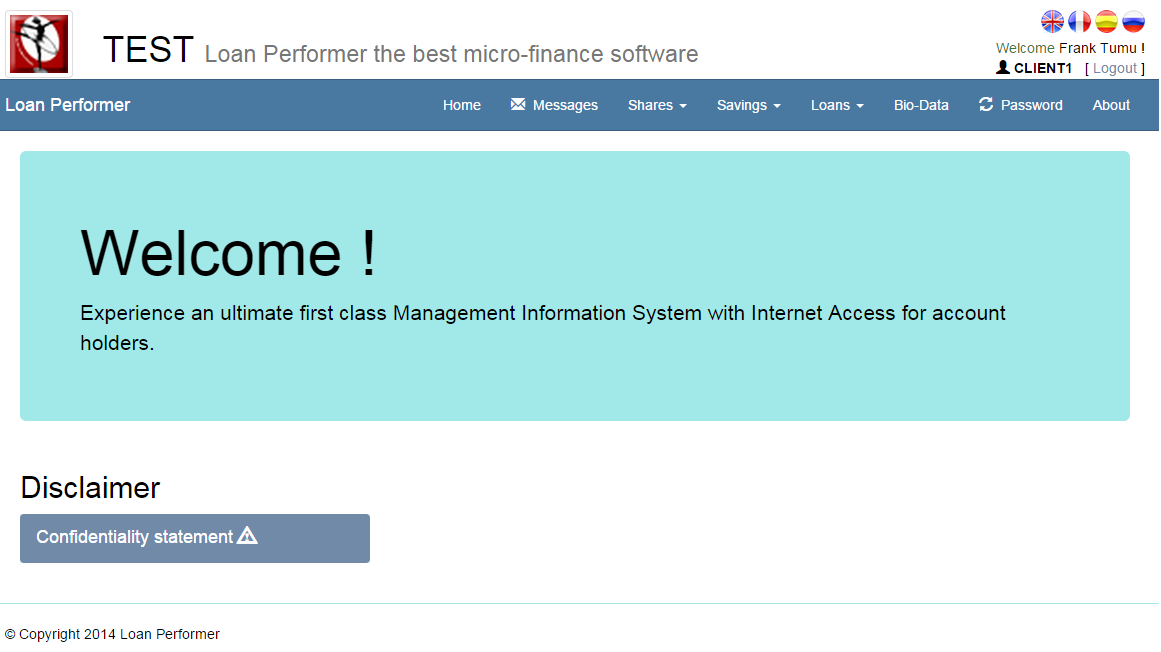Screen dimensions: 1161x652
Task: Click the refresh arrows icon by Password
Action: click(x=986, y=104)
